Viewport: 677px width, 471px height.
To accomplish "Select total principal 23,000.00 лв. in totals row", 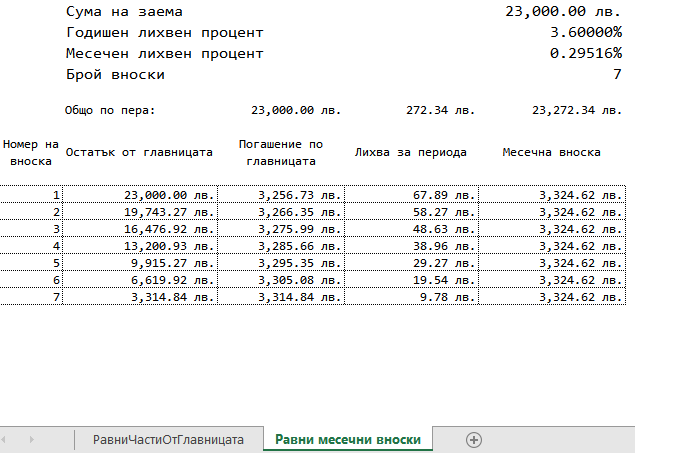I will (x=296, y=111).
